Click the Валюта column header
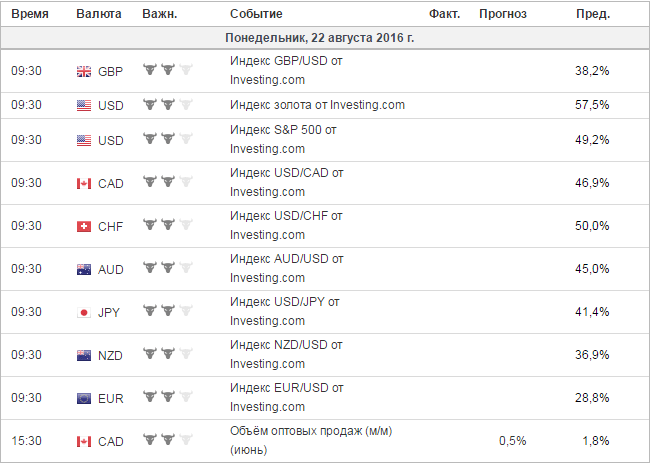The height and width of the screenshot is (463, 654). pos(99,14)
